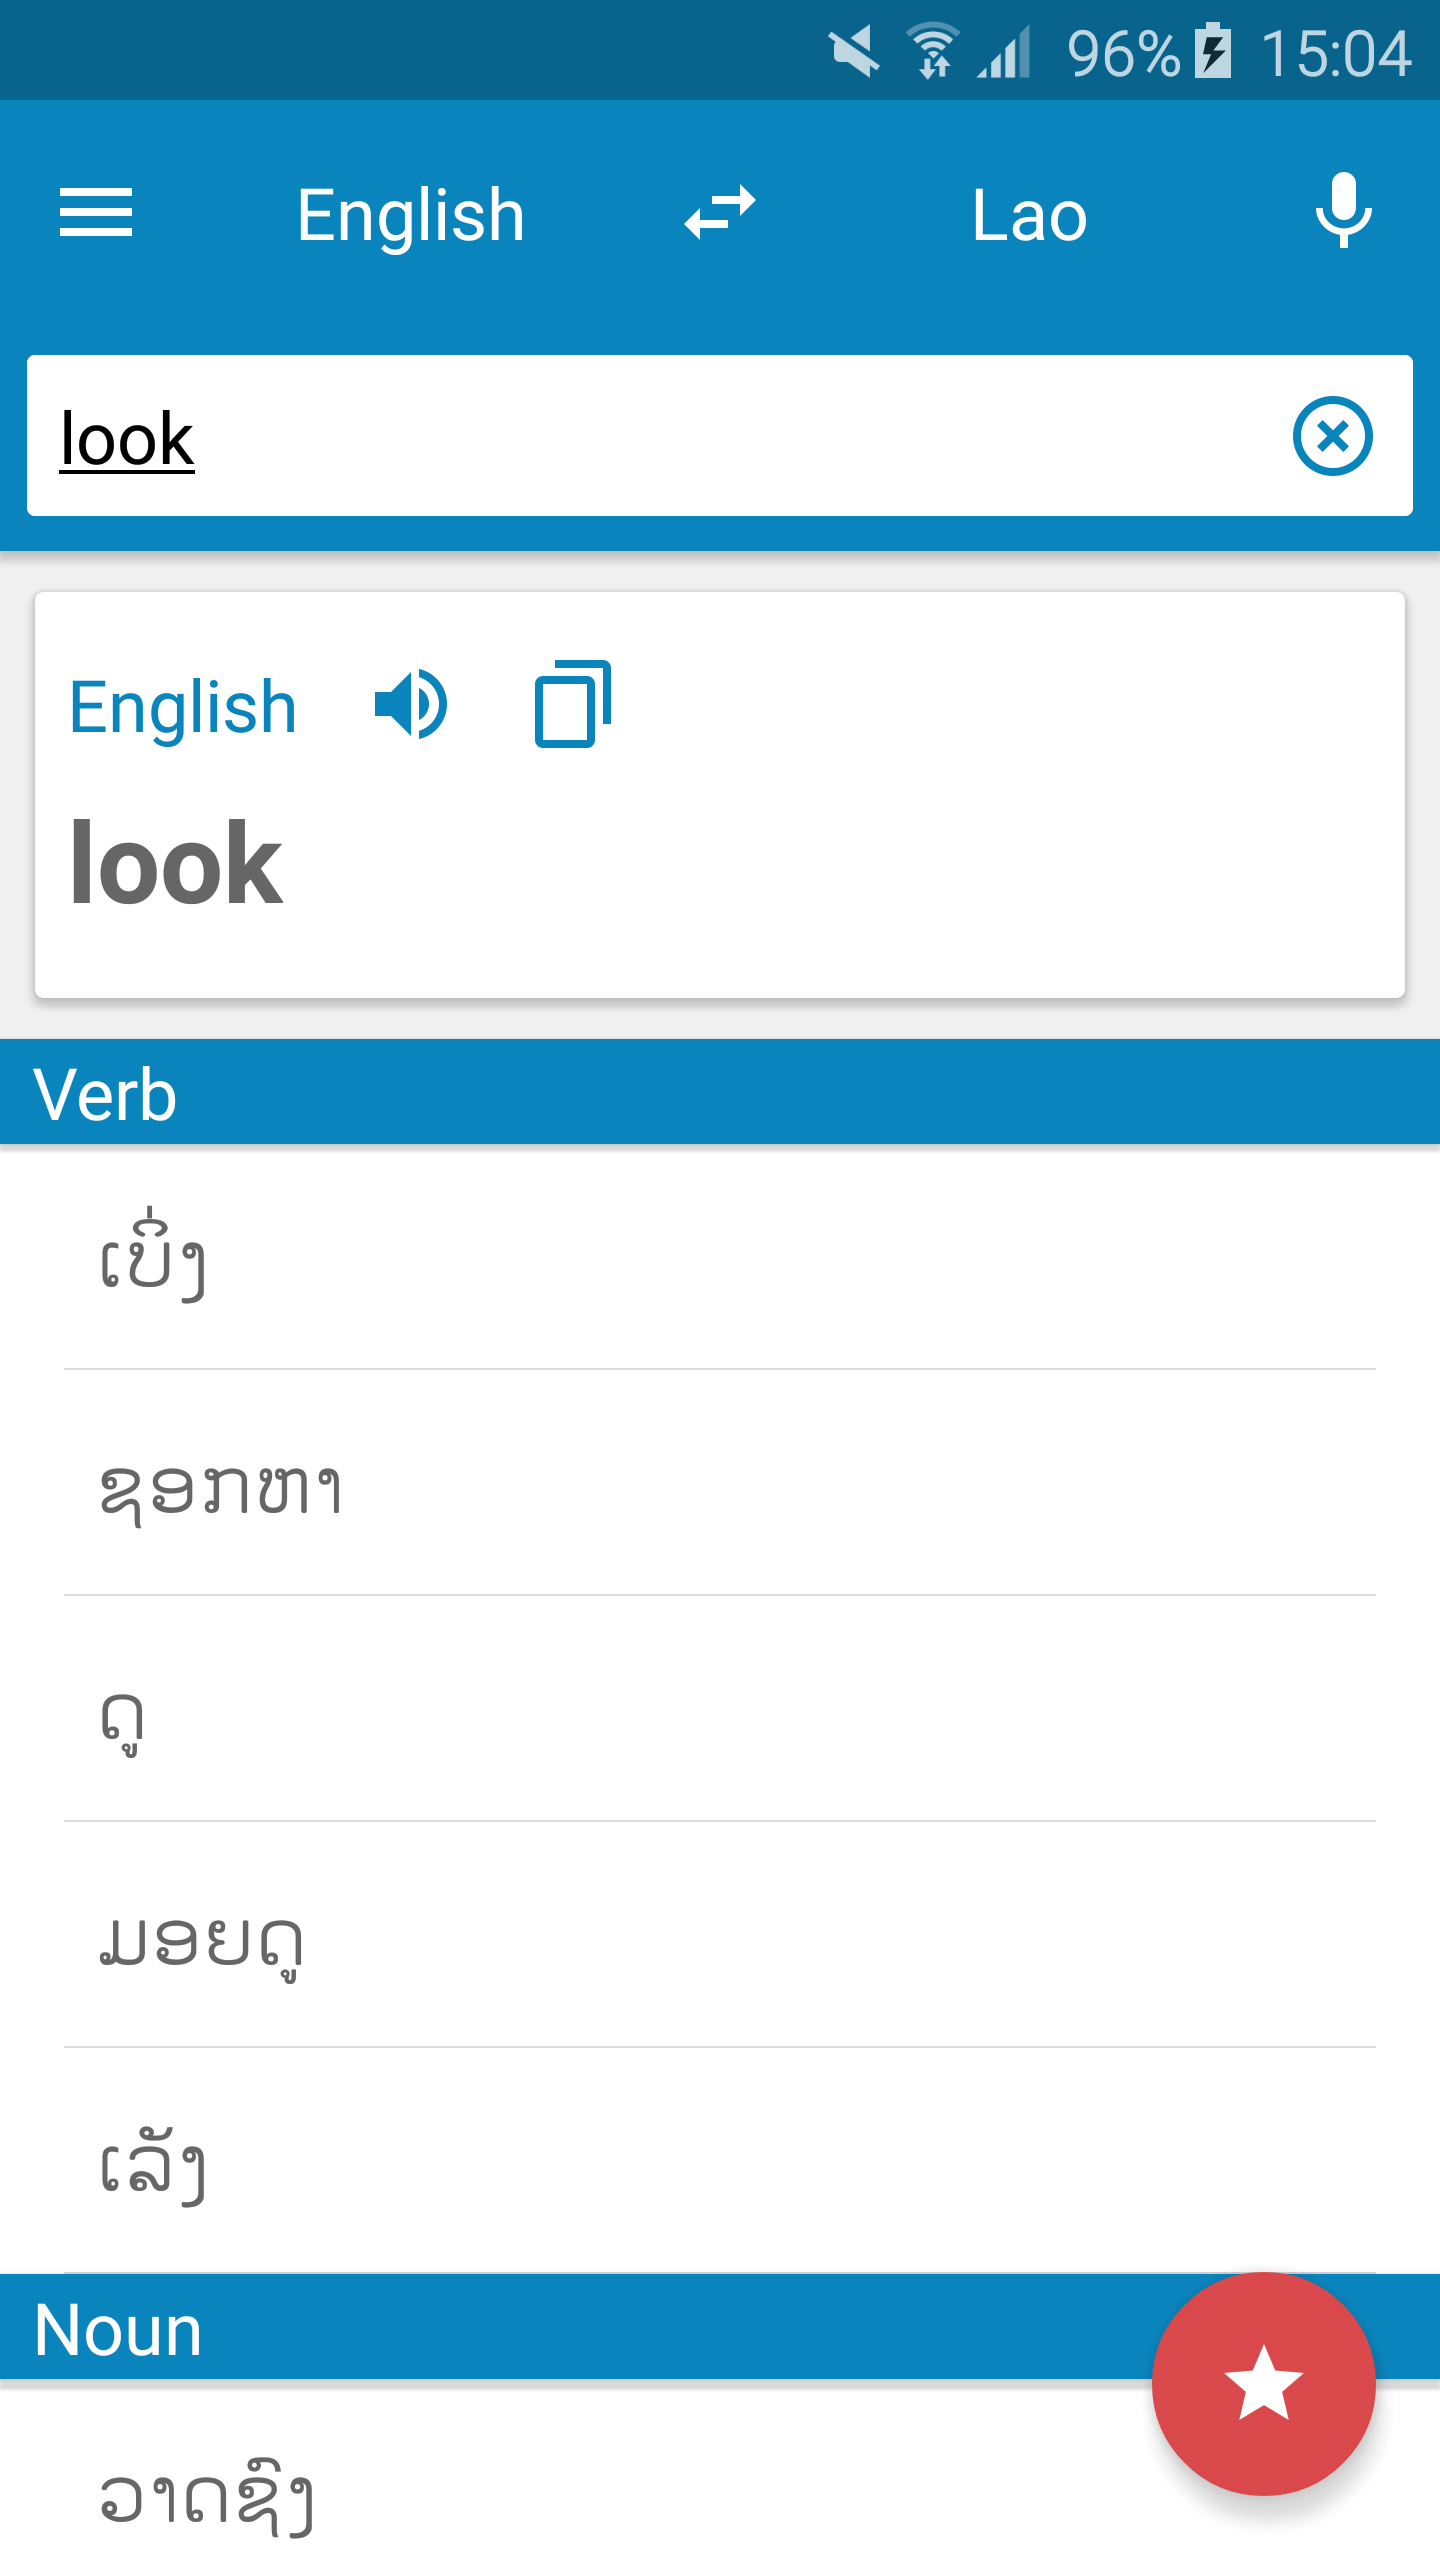The image size is (1440, 2560).
Task: Clear the search text with X icon
Action: click(x=1332, y=436)
